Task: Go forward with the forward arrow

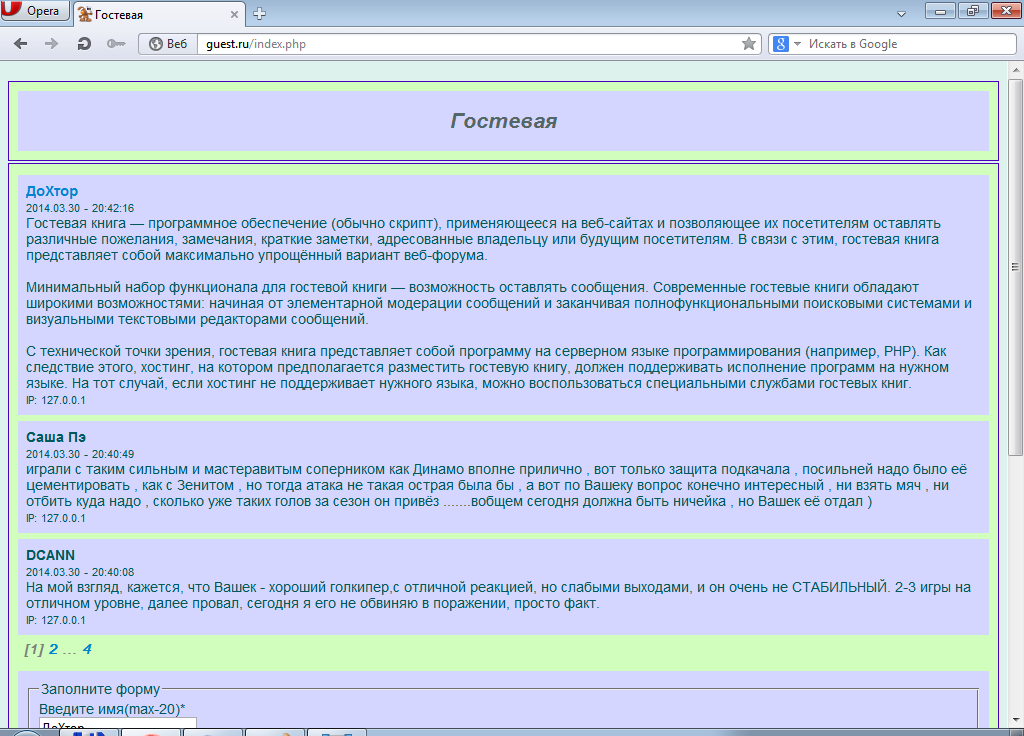Action: [x=51, y=44]
